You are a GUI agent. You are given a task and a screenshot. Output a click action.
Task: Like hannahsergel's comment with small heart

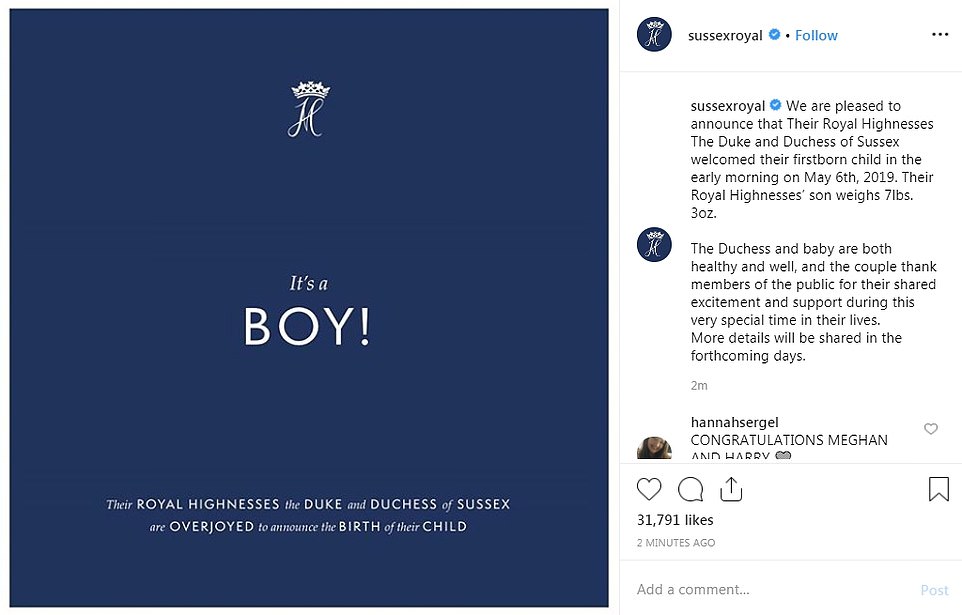click(x=931, y=429)
